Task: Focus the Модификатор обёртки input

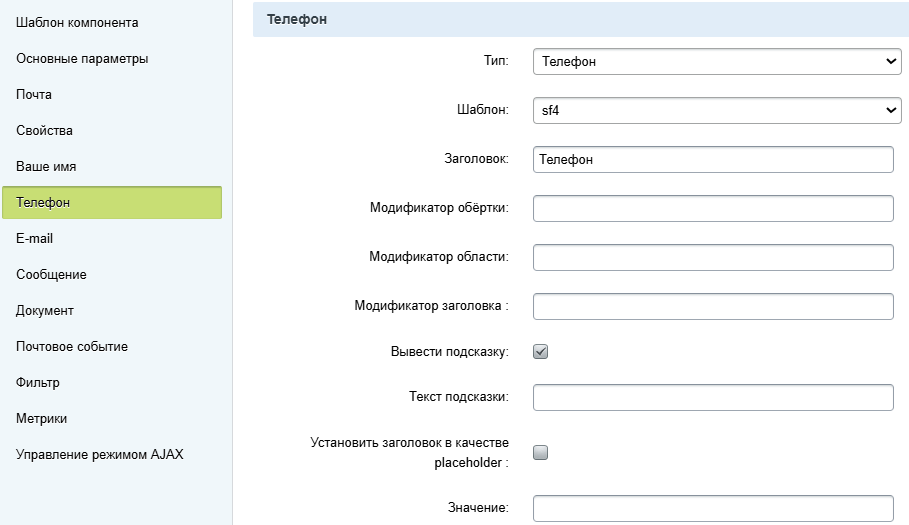Action: tap(712, 208)
